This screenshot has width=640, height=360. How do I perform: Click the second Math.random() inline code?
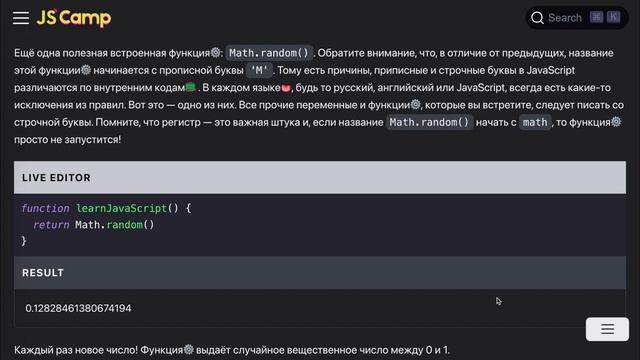[x=429, y=122]
